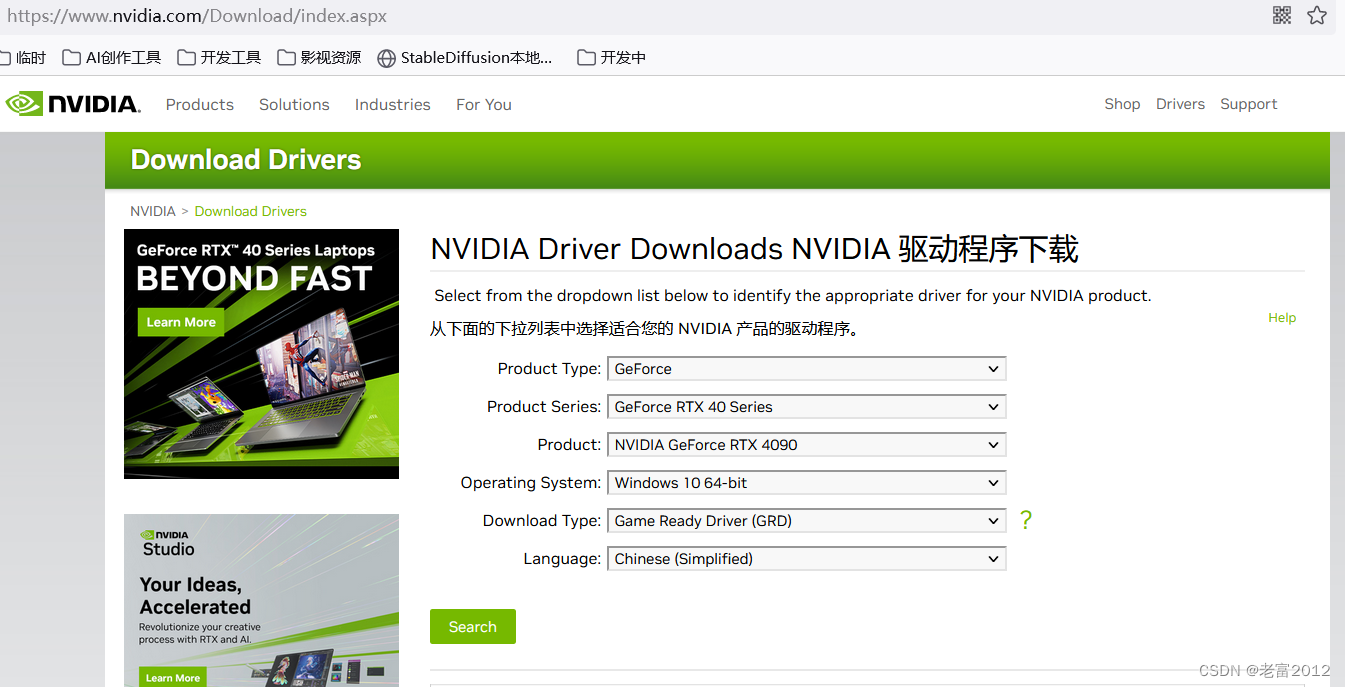
Task: Click Learn More on RTX 40 laptops ad
Action: pyautogui.click(x=181, y=322)
